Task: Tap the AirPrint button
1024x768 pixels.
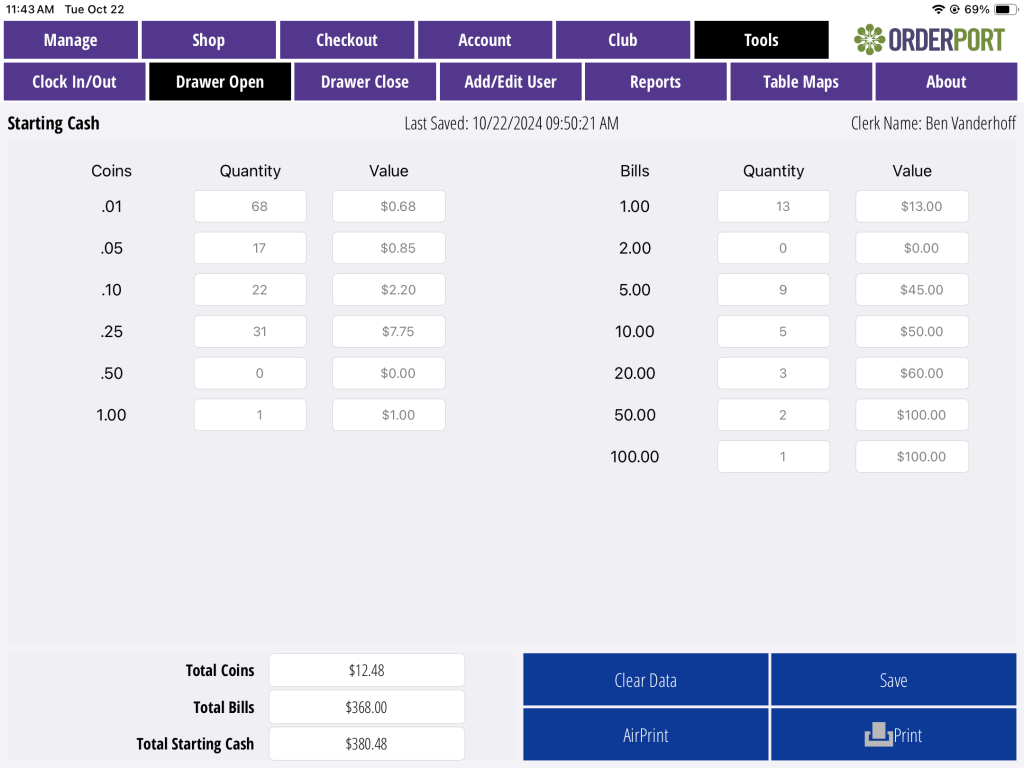Action: coord(645,735)
